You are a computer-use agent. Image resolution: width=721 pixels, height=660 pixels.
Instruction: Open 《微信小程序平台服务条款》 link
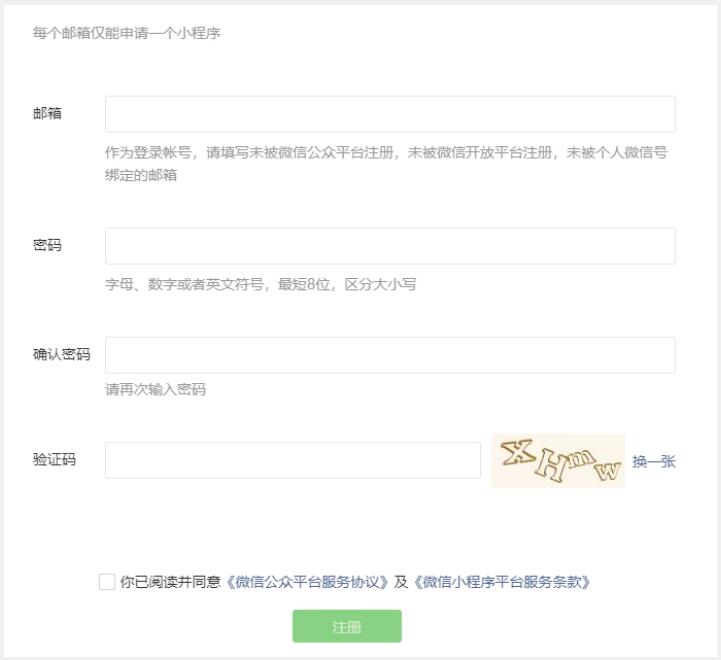coord(502,582)
